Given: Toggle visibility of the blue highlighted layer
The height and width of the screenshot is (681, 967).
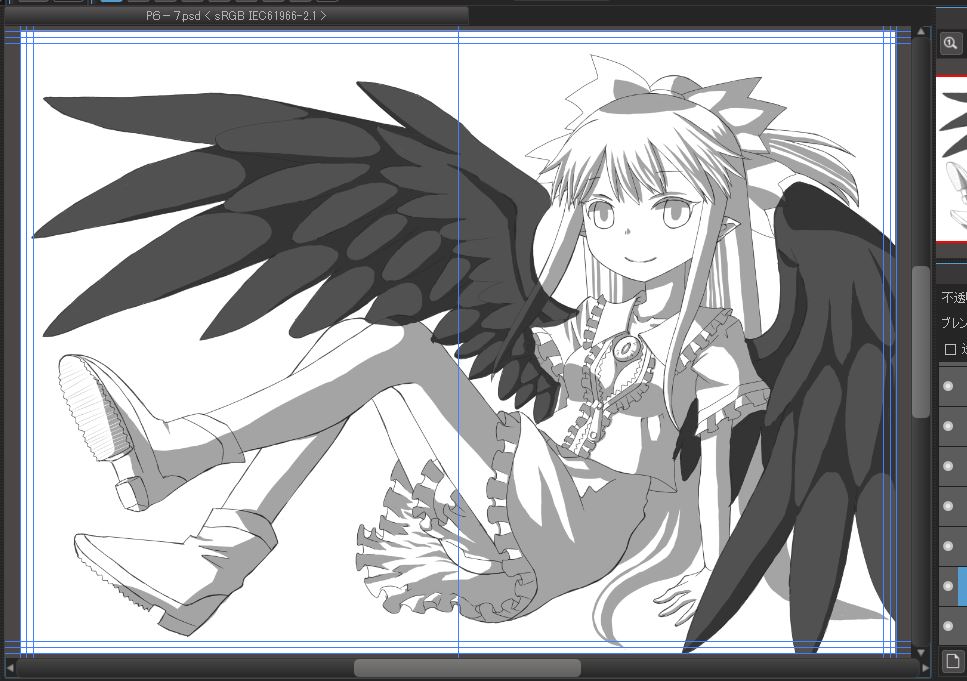Looking at the screenshot, I should [x=948, y=586].
